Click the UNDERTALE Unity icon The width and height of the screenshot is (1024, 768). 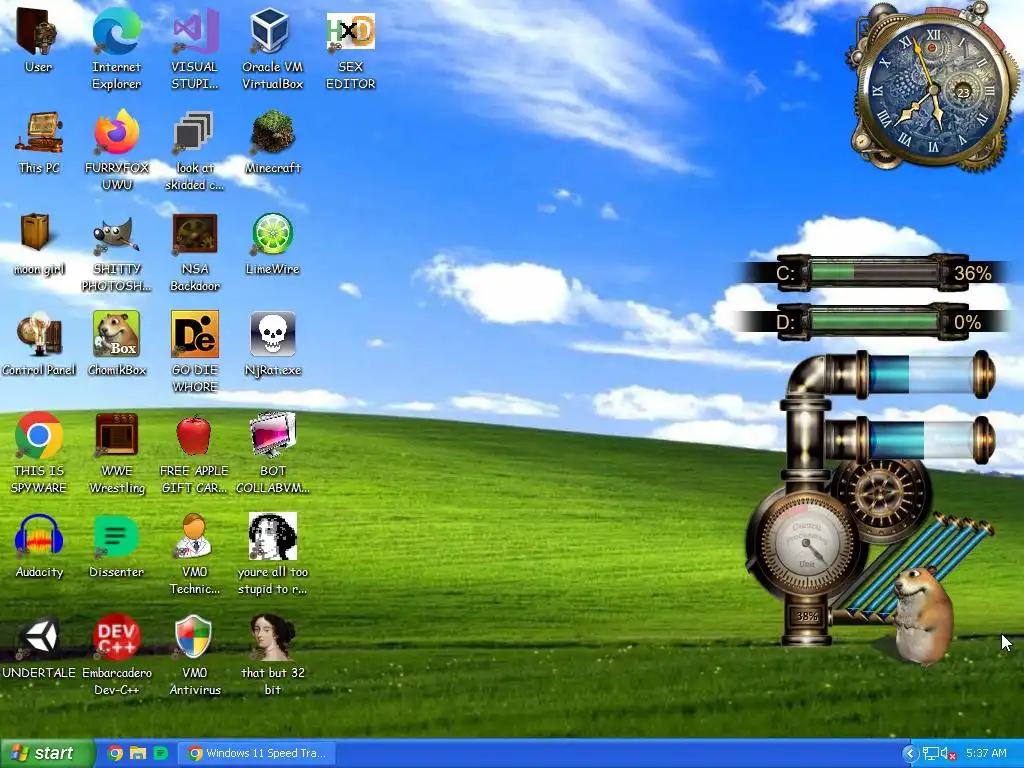click(39, 637)
